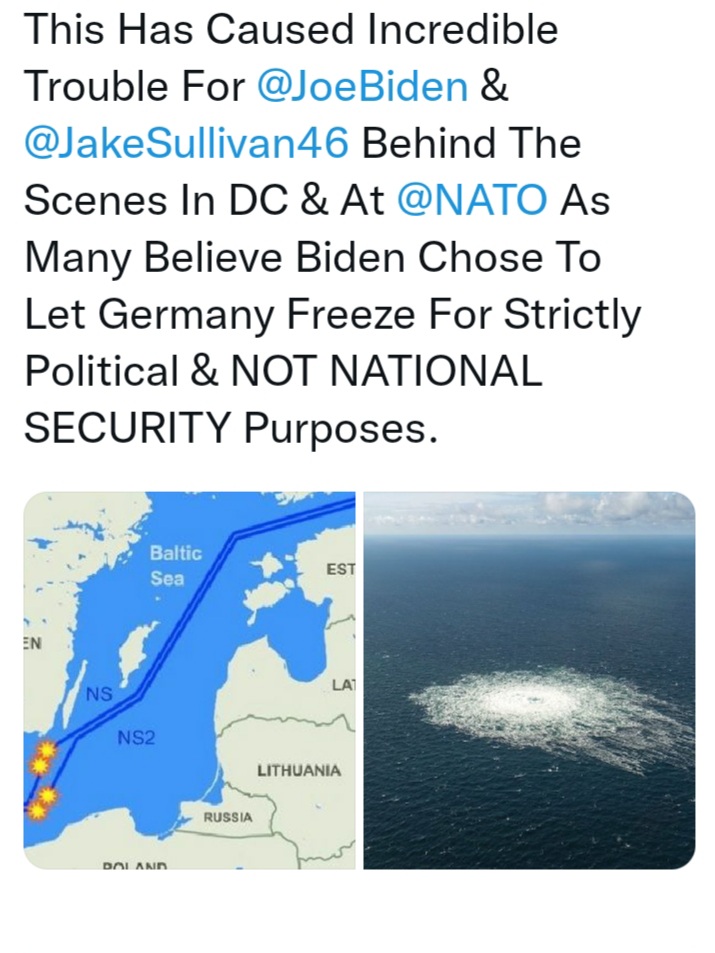Click the tweet's first line of text
Viewport: 715px width, 953px height.
point(291,29)
